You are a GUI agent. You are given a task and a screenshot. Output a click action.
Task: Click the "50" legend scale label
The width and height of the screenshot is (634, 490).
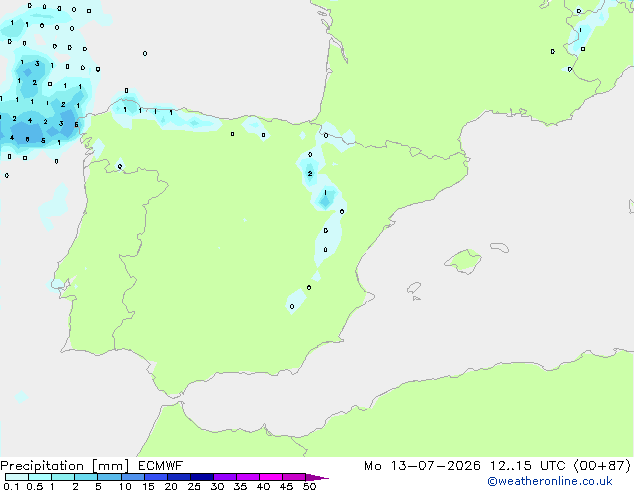point(309,486)
